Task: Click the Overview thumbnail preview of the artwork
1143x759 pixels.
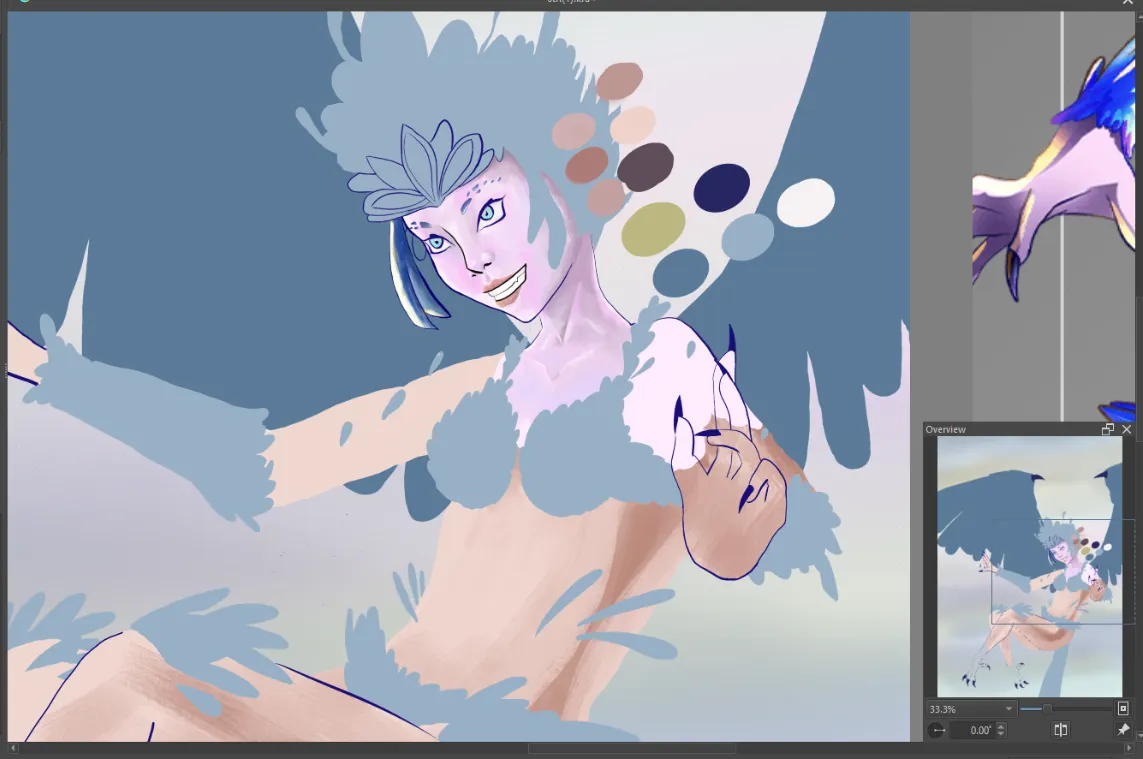Action: [1029, 567]
